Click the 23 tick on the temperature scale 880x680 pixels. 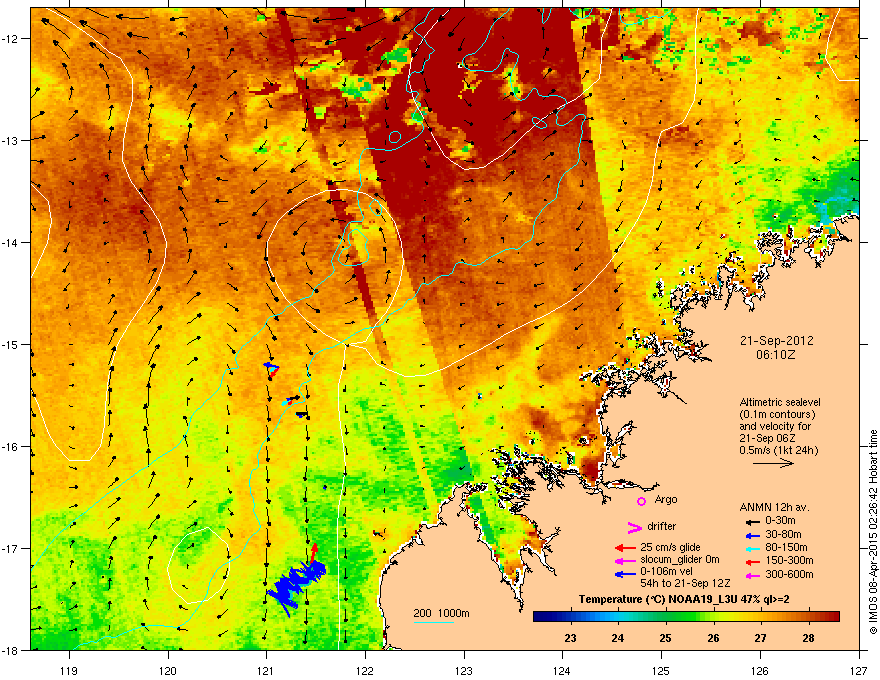coord(570,638)
